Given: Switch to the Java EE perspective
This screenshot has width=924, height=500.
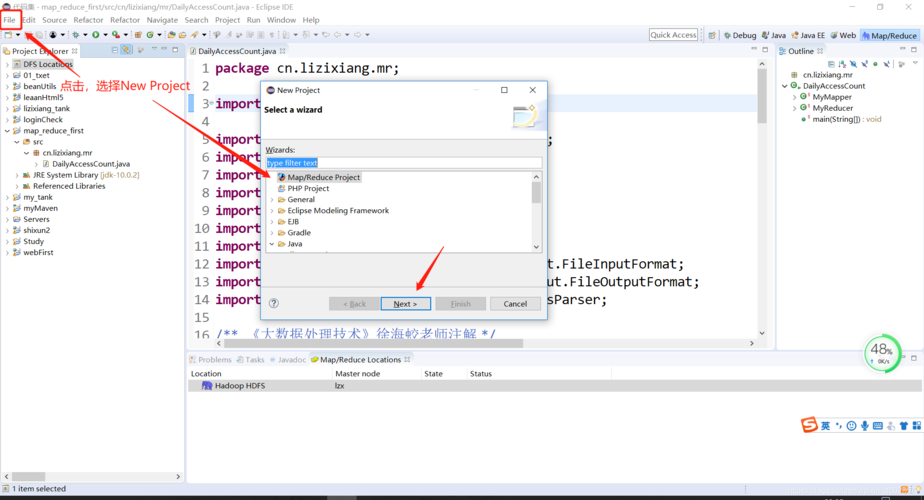Looking at the screenshot, I should tap(808, 35).
